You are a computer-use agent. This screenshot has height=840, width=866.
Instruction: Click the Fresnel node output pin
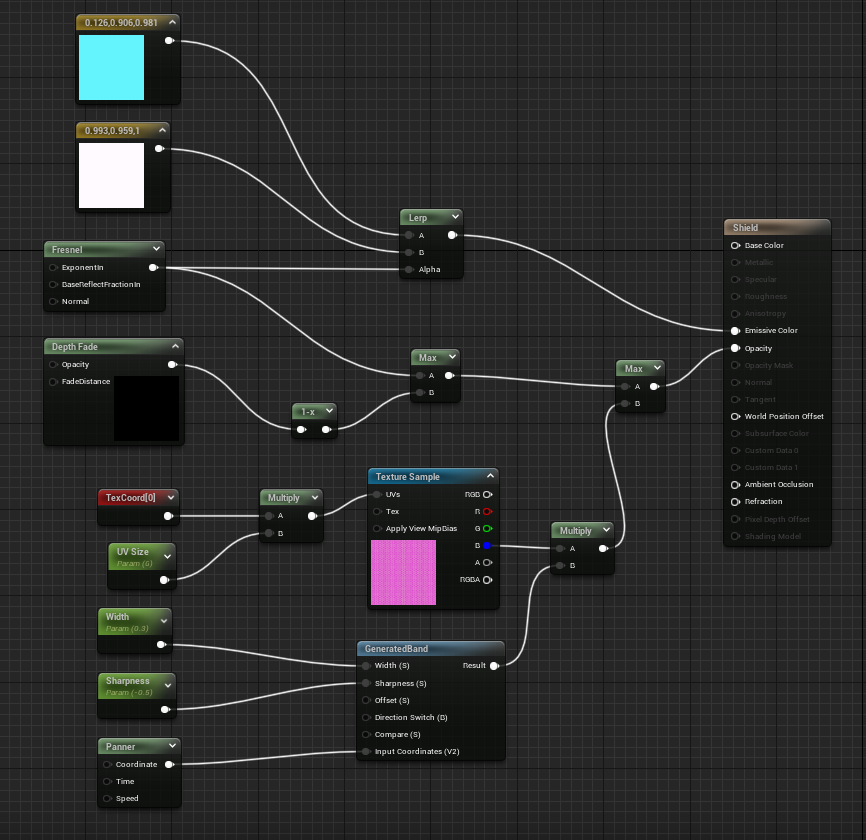(152, 268)
